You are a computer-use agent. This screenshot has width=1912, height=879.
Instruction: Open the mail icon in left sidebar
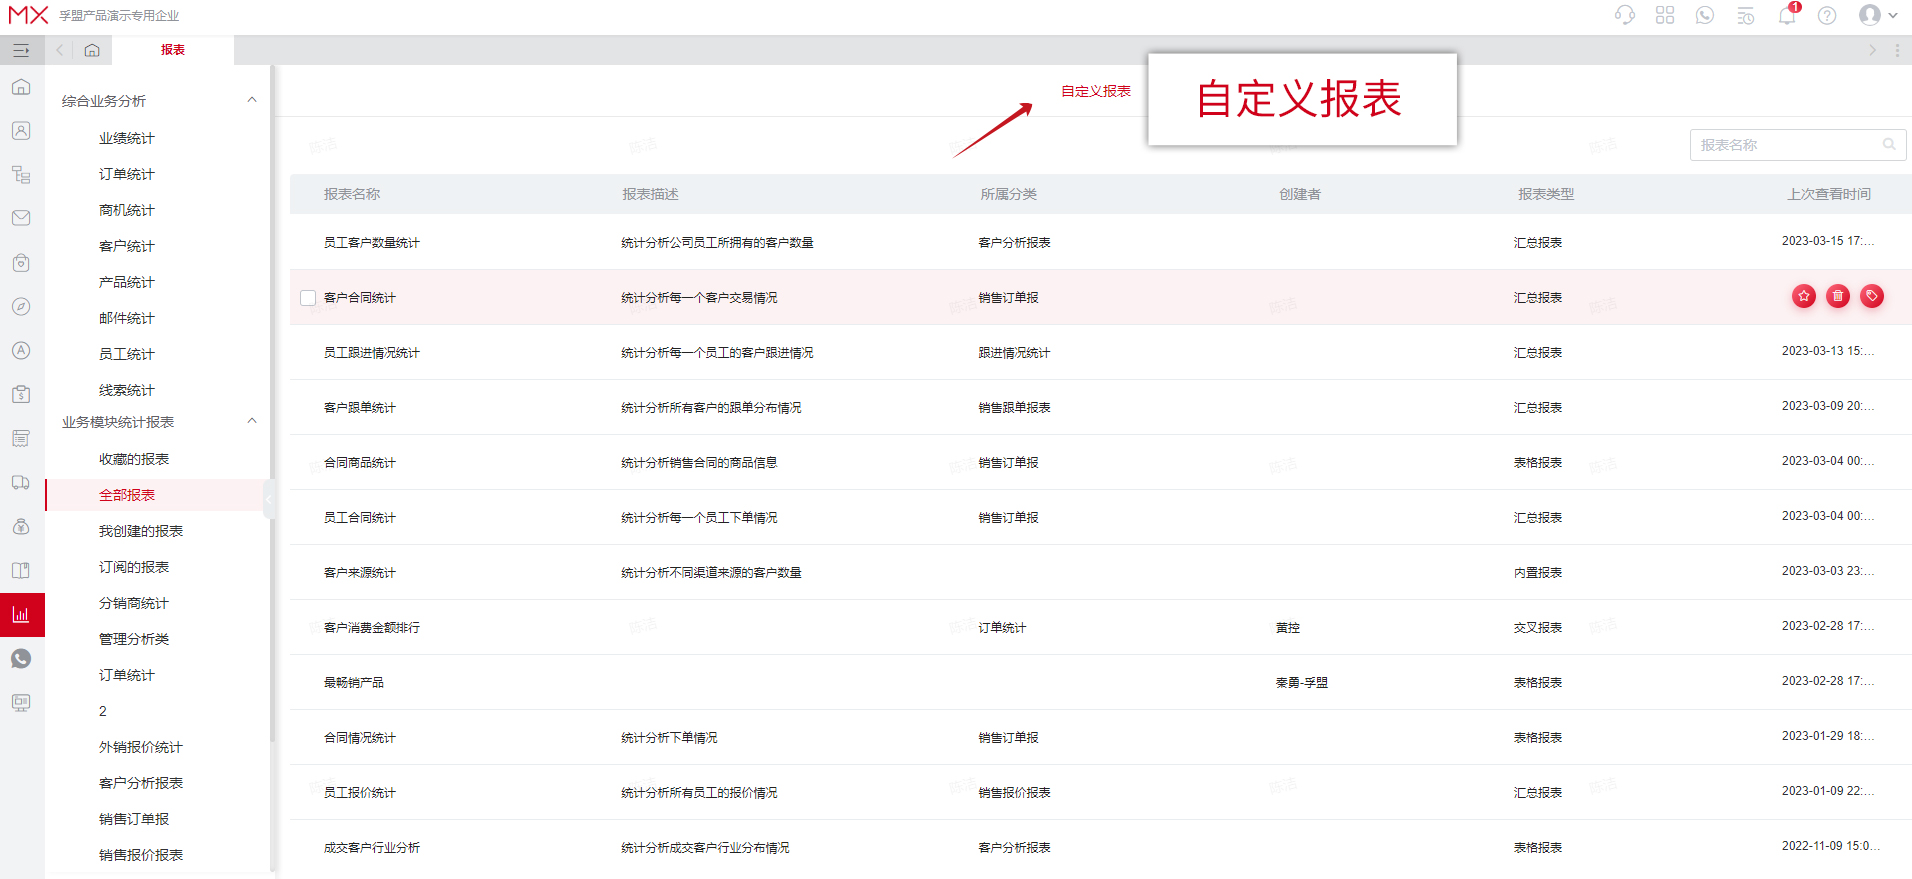[21, 218]
